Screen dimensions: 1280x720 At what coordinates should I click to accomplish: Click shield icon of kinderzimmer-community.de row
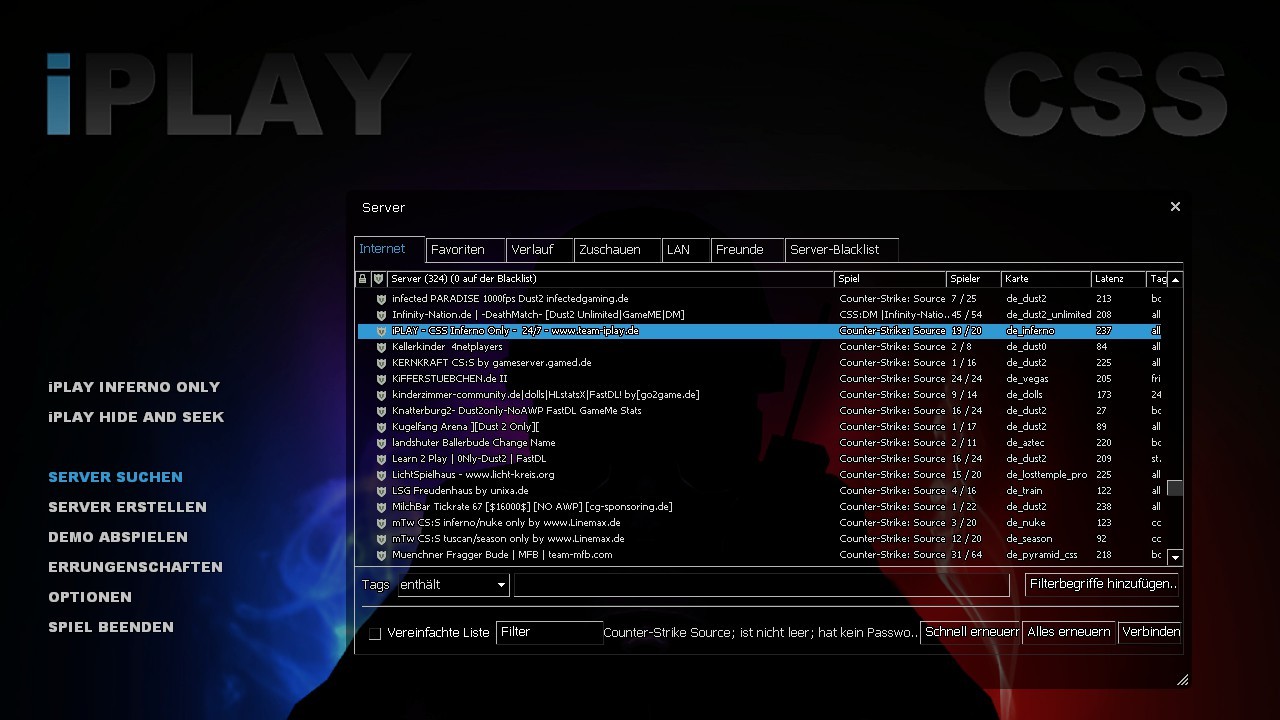click(x=381, y=395)
